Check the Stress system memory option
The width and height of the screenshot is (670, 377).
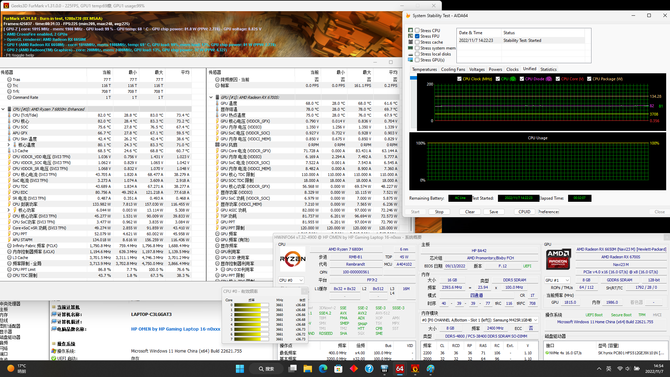pyautogui.click(x=417, y=48)
